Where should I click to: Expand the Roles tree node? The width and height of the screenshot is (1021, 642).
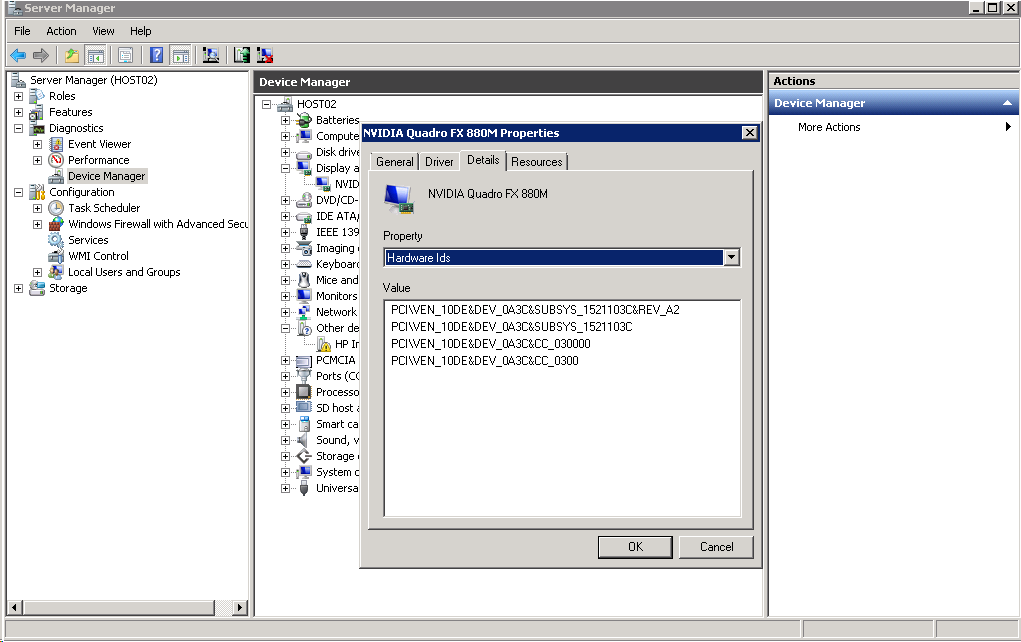(x=18, y=97)
